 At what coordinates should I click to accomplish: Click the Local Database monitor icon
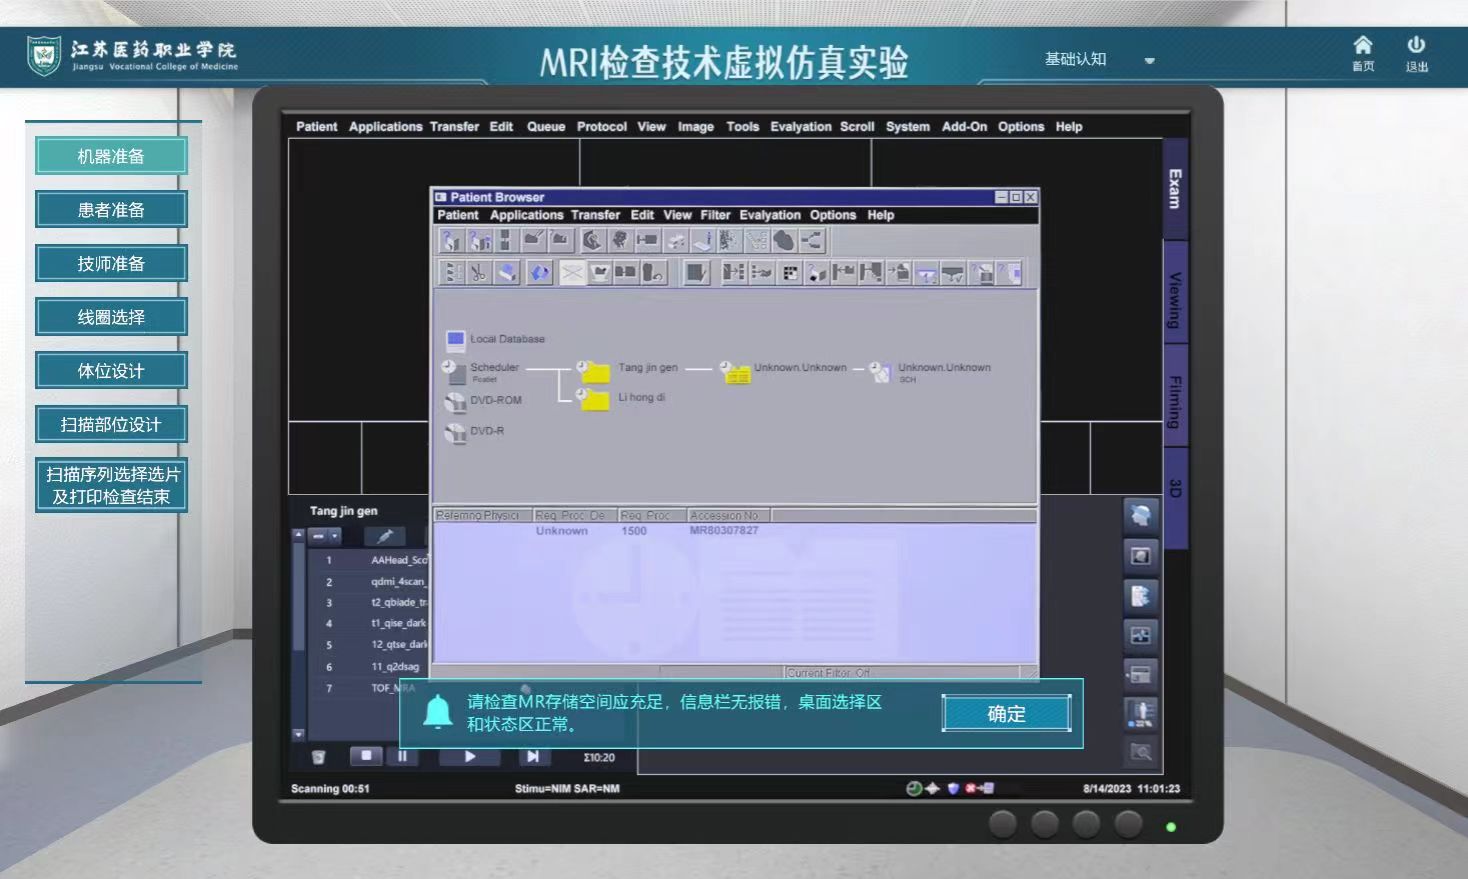[456, 340]
